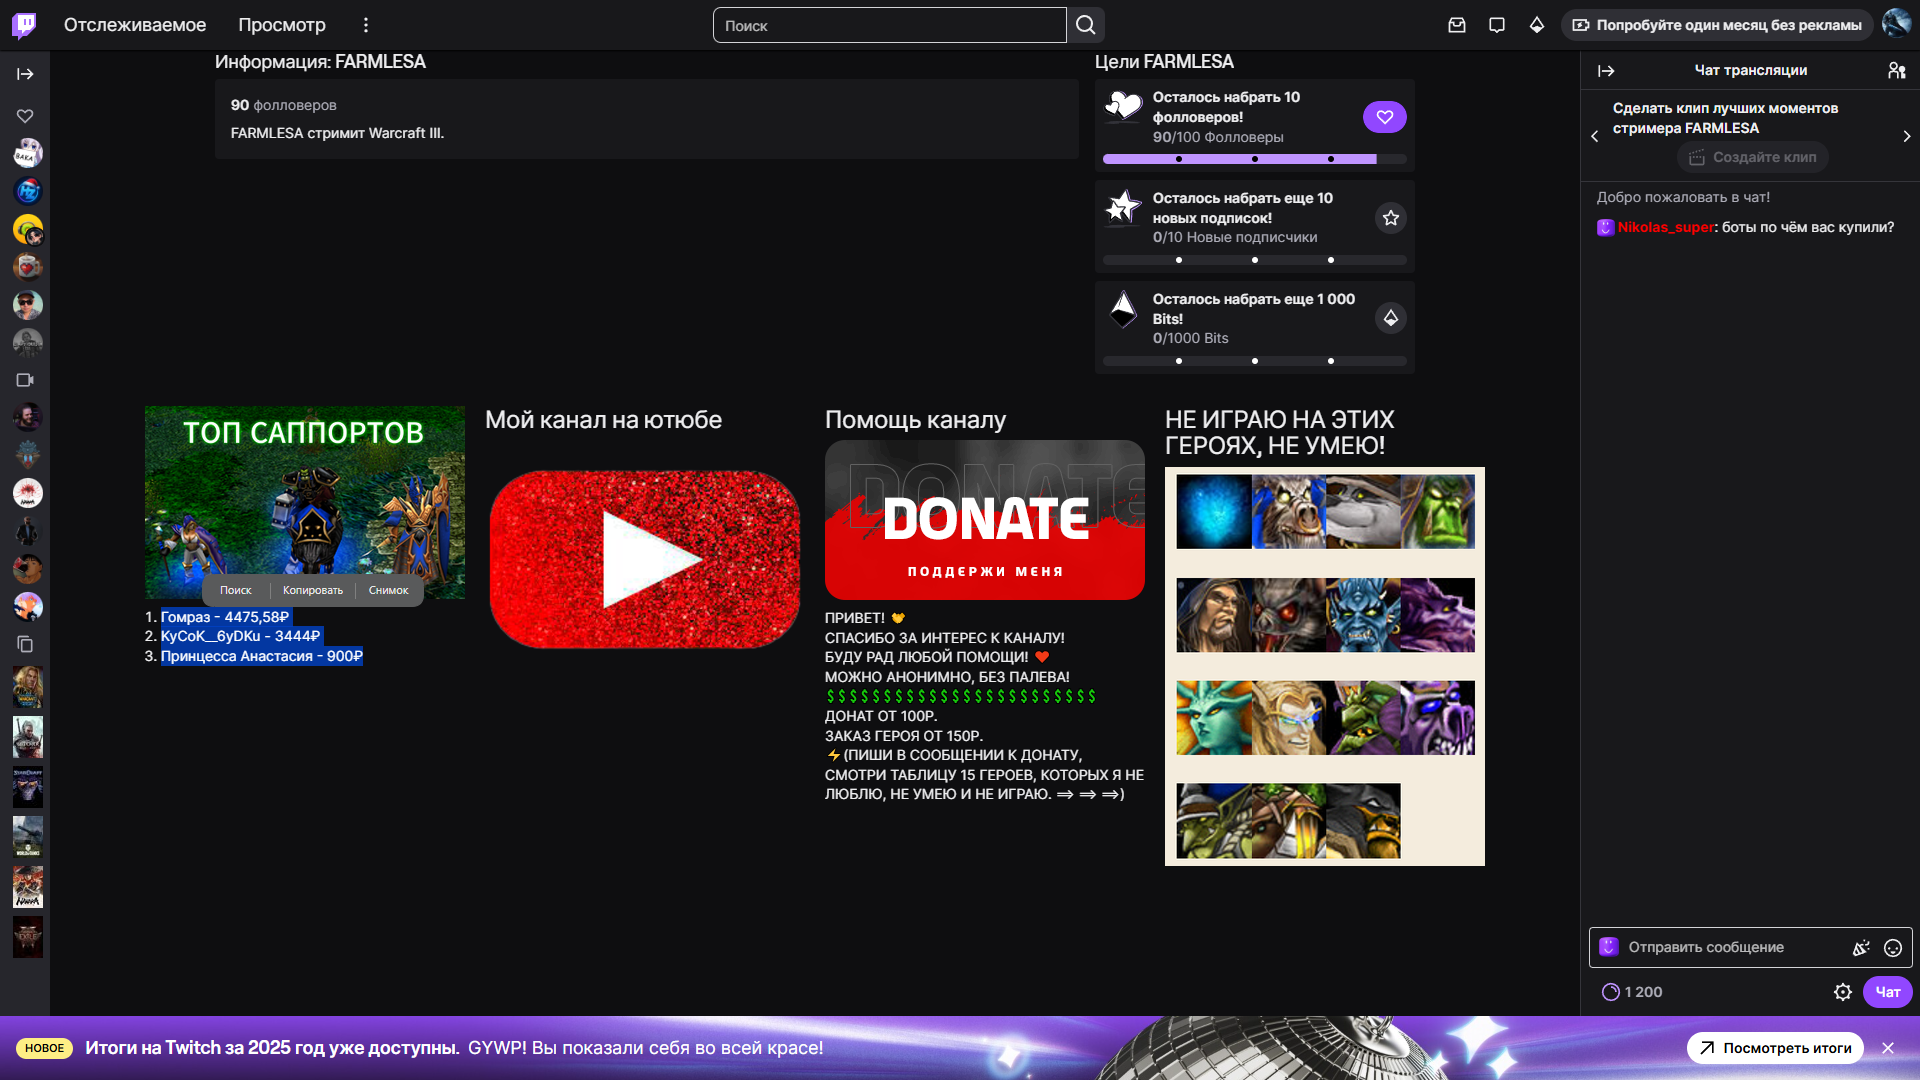This screenshot has width=1920, height=1080.
Task: Click the Twitch logo home icon
Action: [x=24, y=25]
